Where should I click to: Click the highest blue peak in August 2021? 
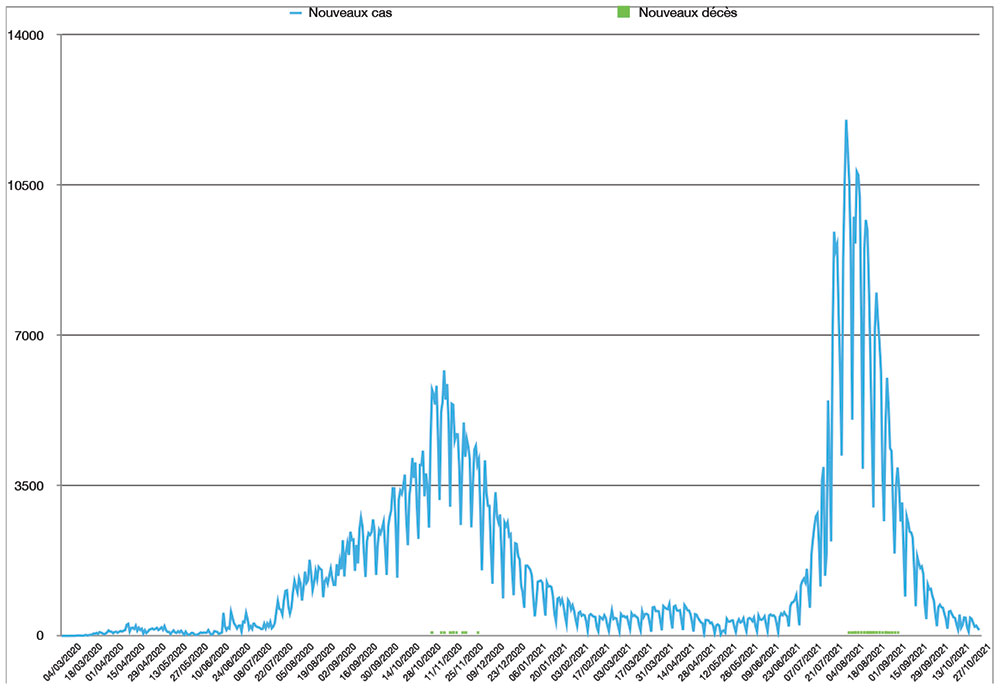point(846,121)
